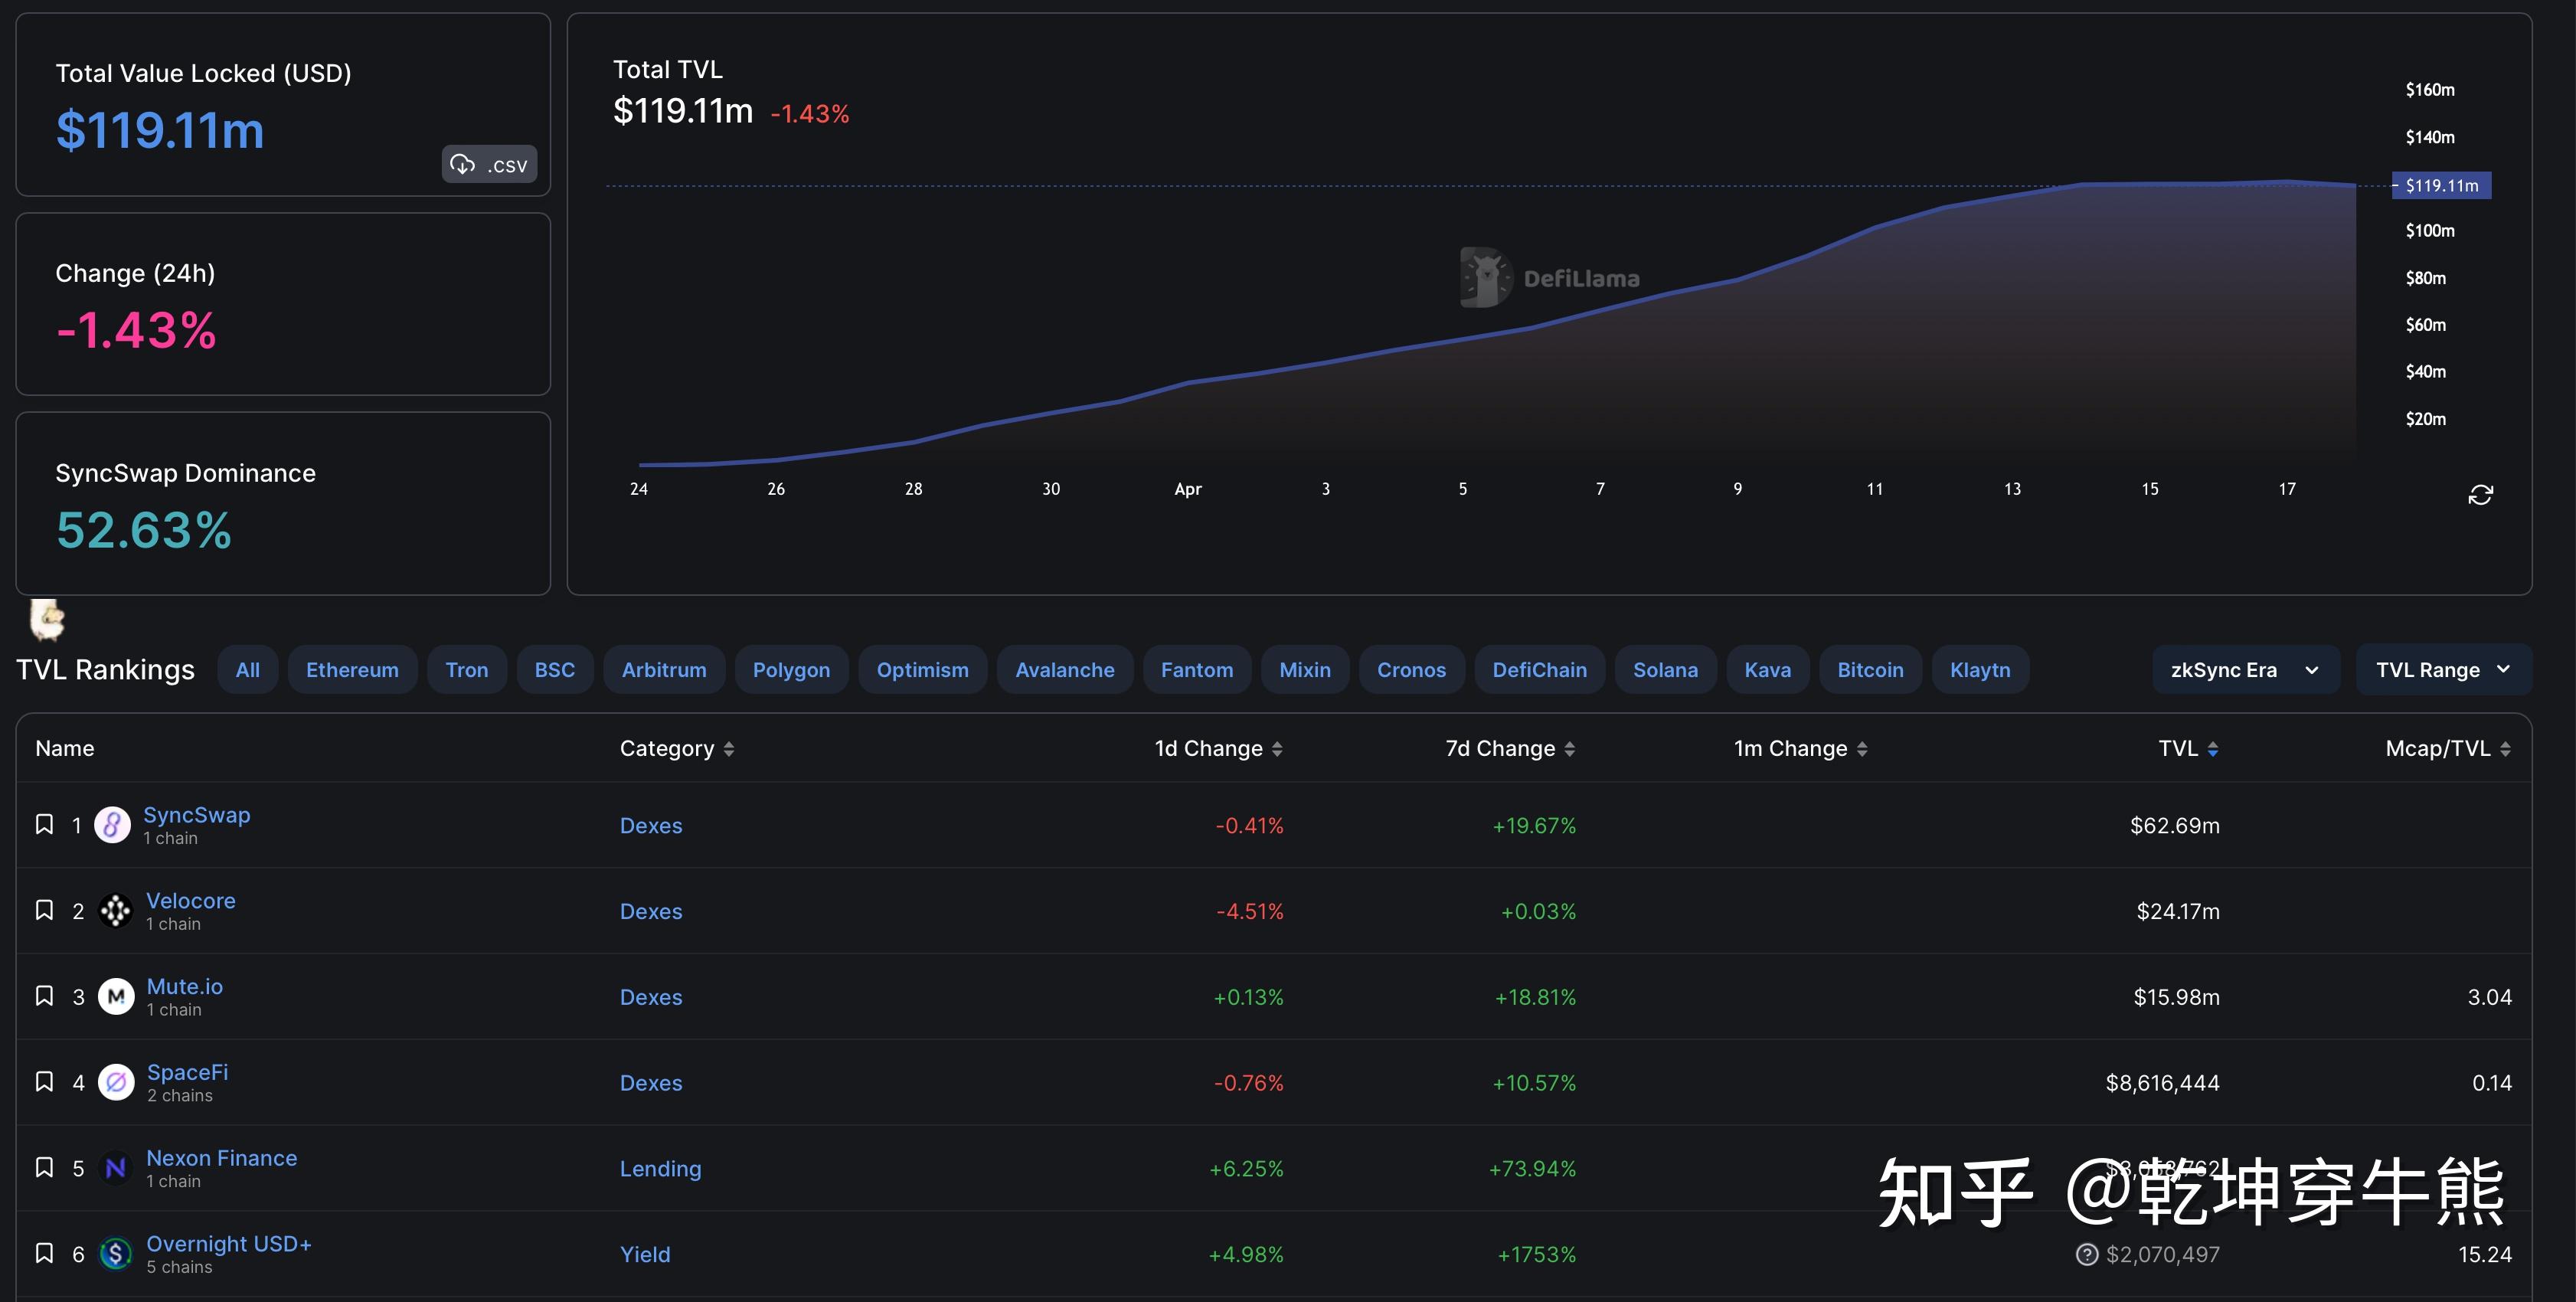Viewport: 2576px width, 1302px height.
Task: Sort by the 7d Change column arrows
Action: [1570, 749]
